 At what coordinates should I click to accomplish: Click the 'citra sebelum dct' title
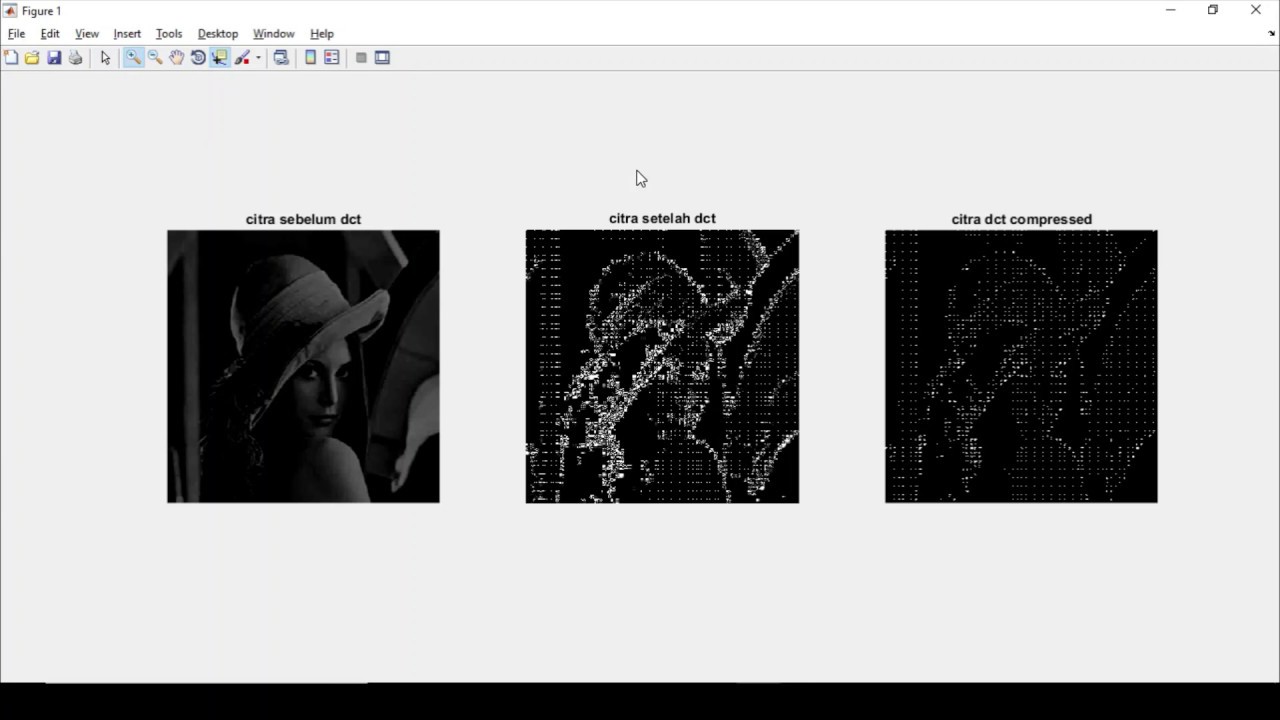(x=303, y=219)
